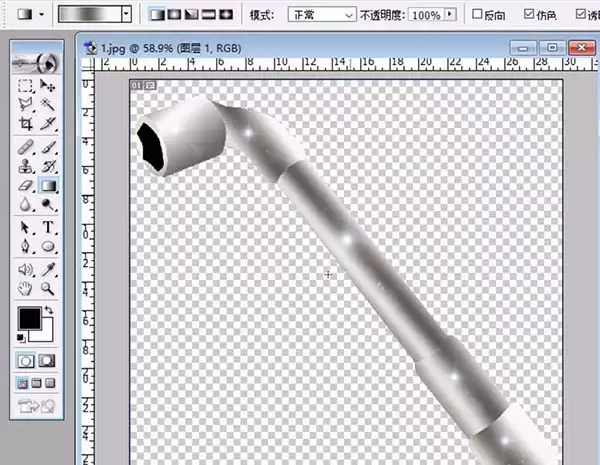Choose the Crop tool
This screenshot has width=600, height=465.
(25, 123)
